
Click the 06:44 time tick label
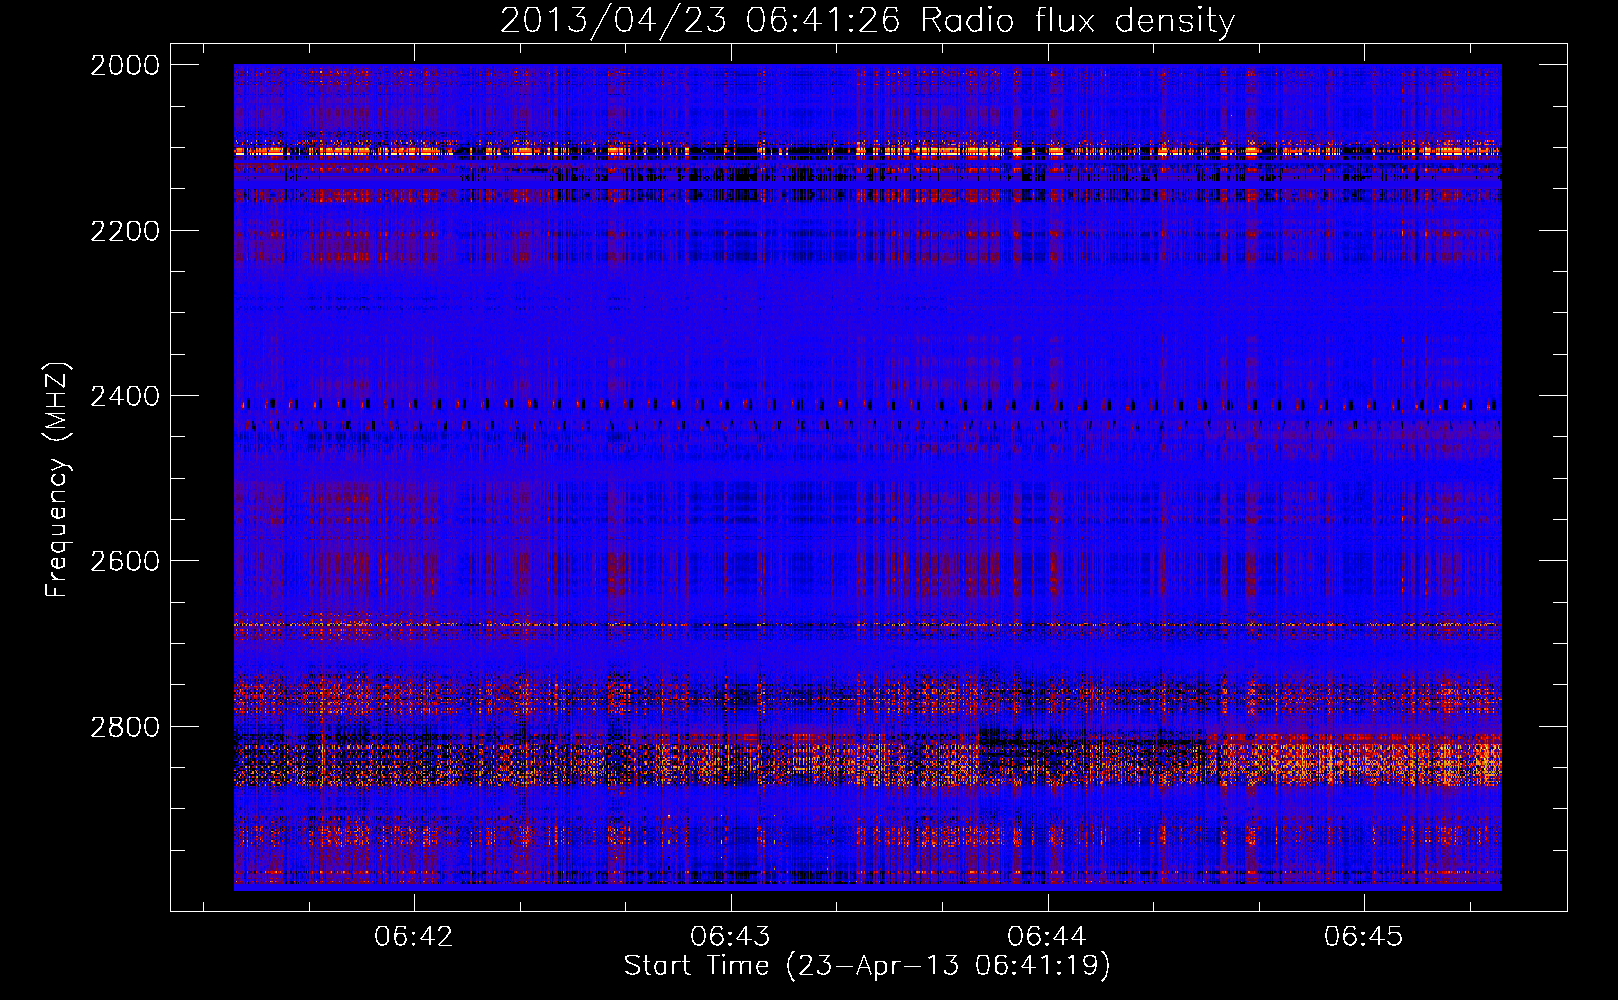[x=1047, y=936]
